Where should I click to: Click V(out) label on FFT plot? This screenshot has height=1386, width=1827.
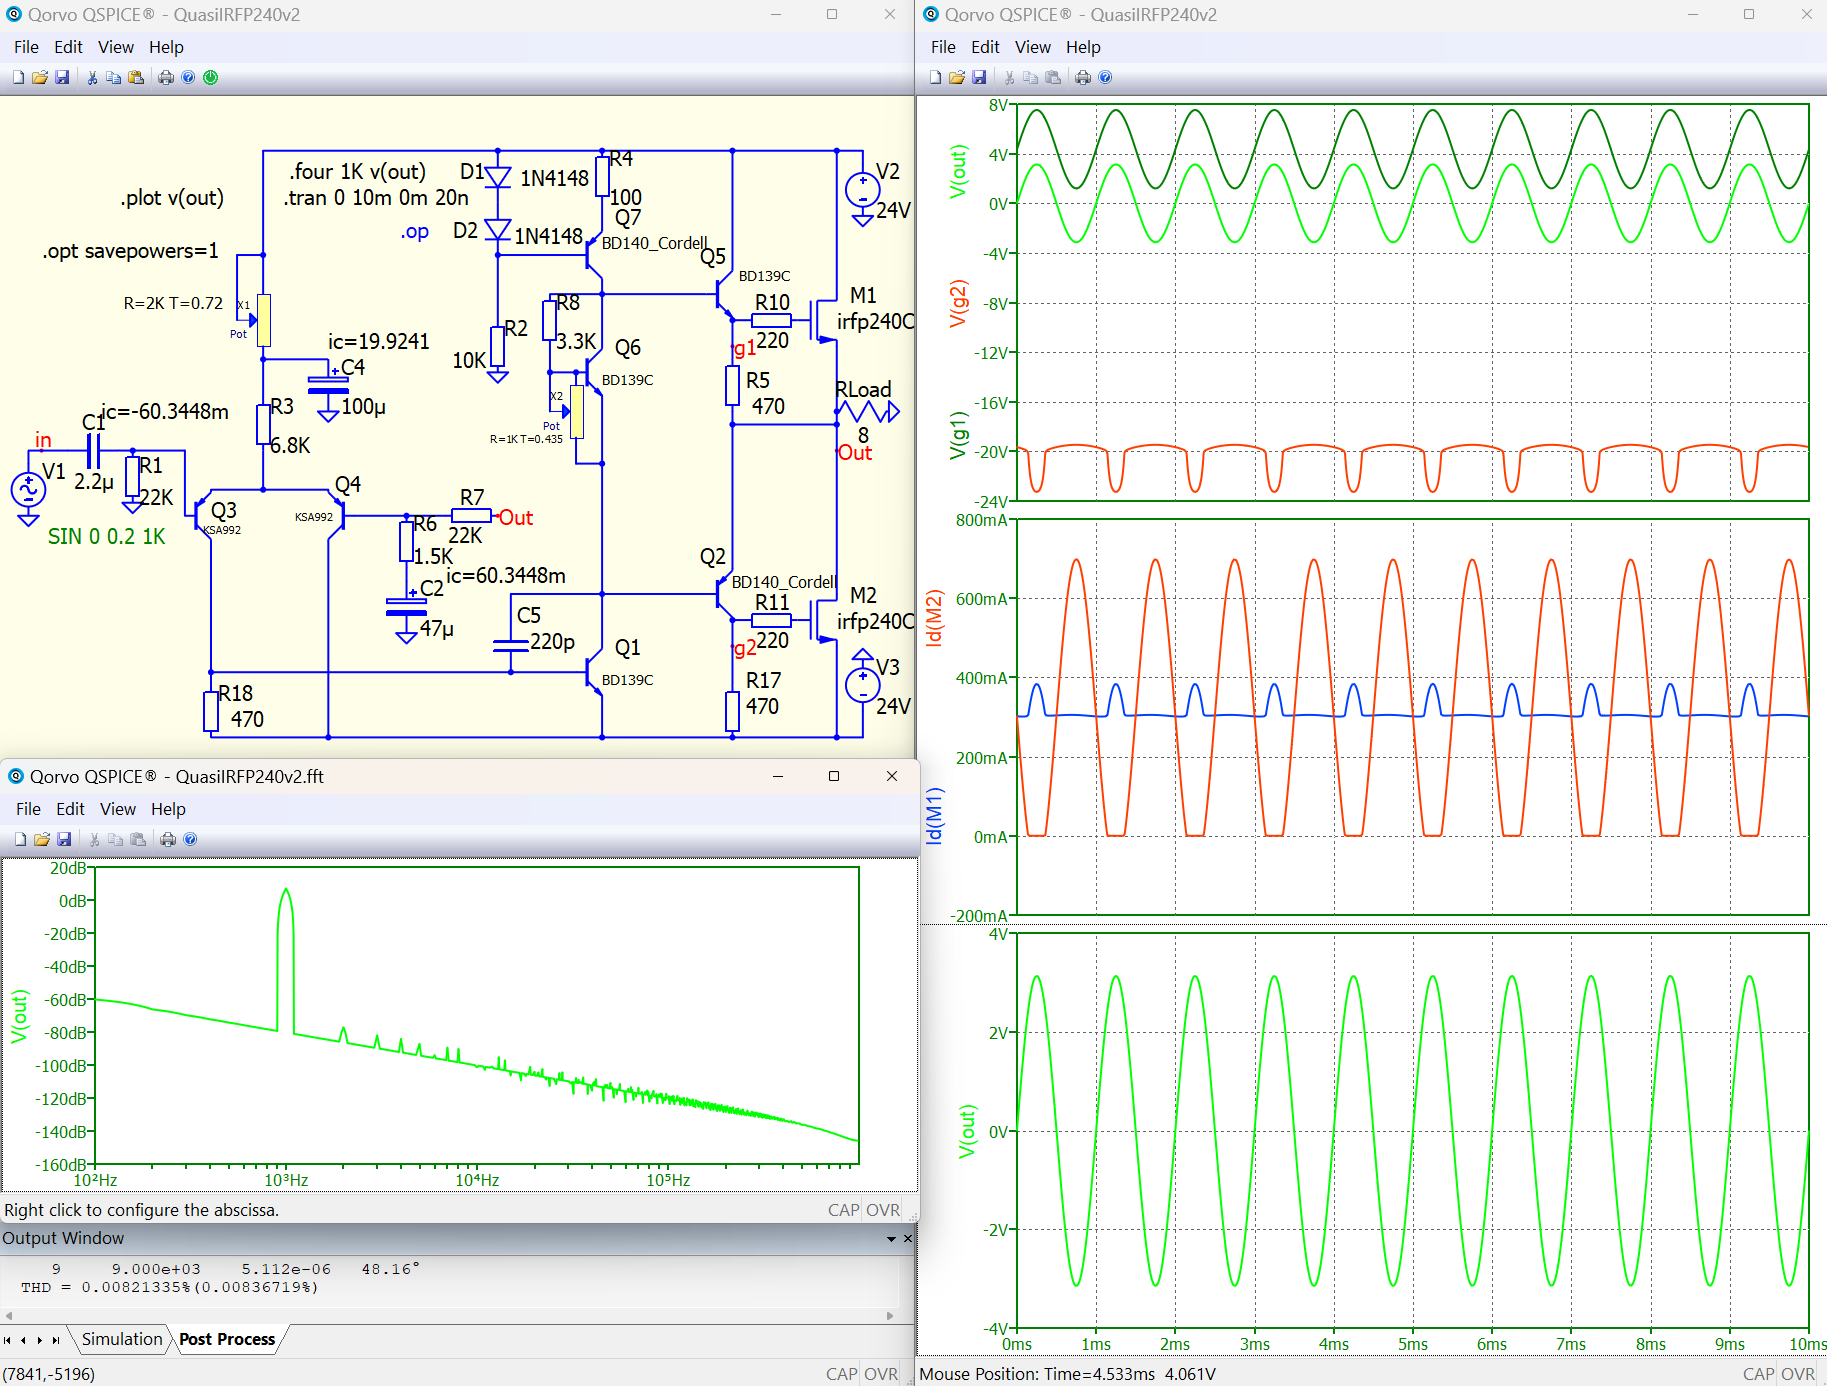[18, 1016]
